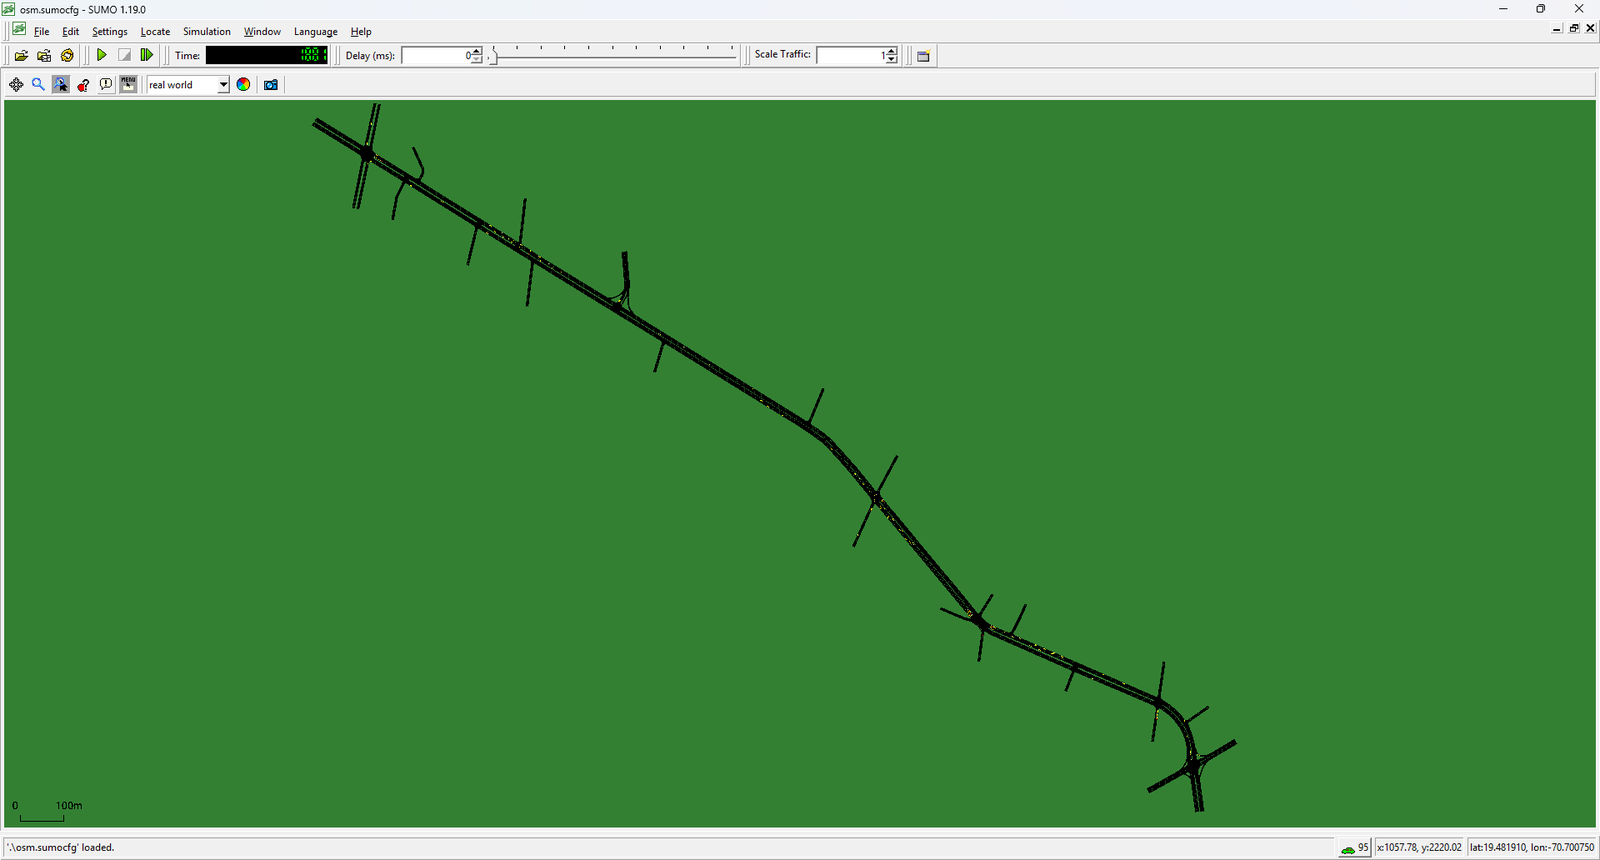Run the simulation with the green play button

click(101, 56)
